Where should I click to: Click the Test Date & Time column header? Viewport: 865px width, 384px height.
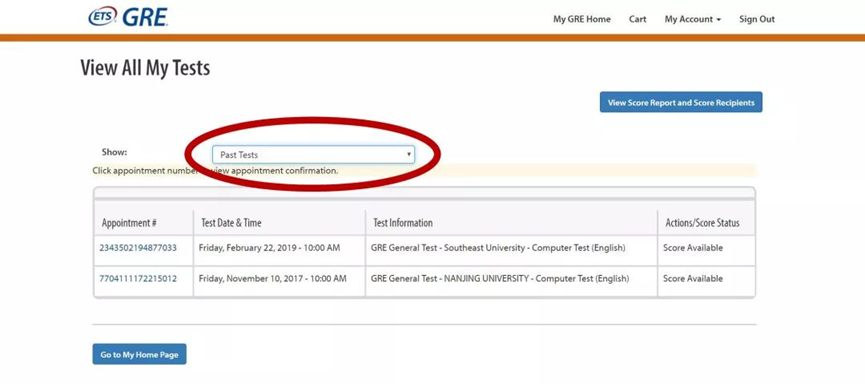coord(231,223)
